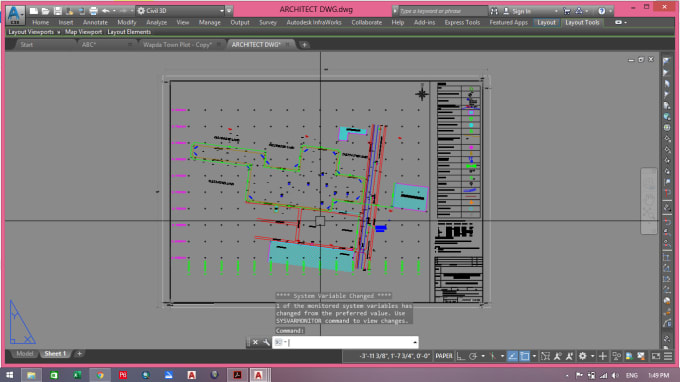Expand the Help dropdown arrow
The width and height of the screenshot is (680, 382).
(610, 11)
